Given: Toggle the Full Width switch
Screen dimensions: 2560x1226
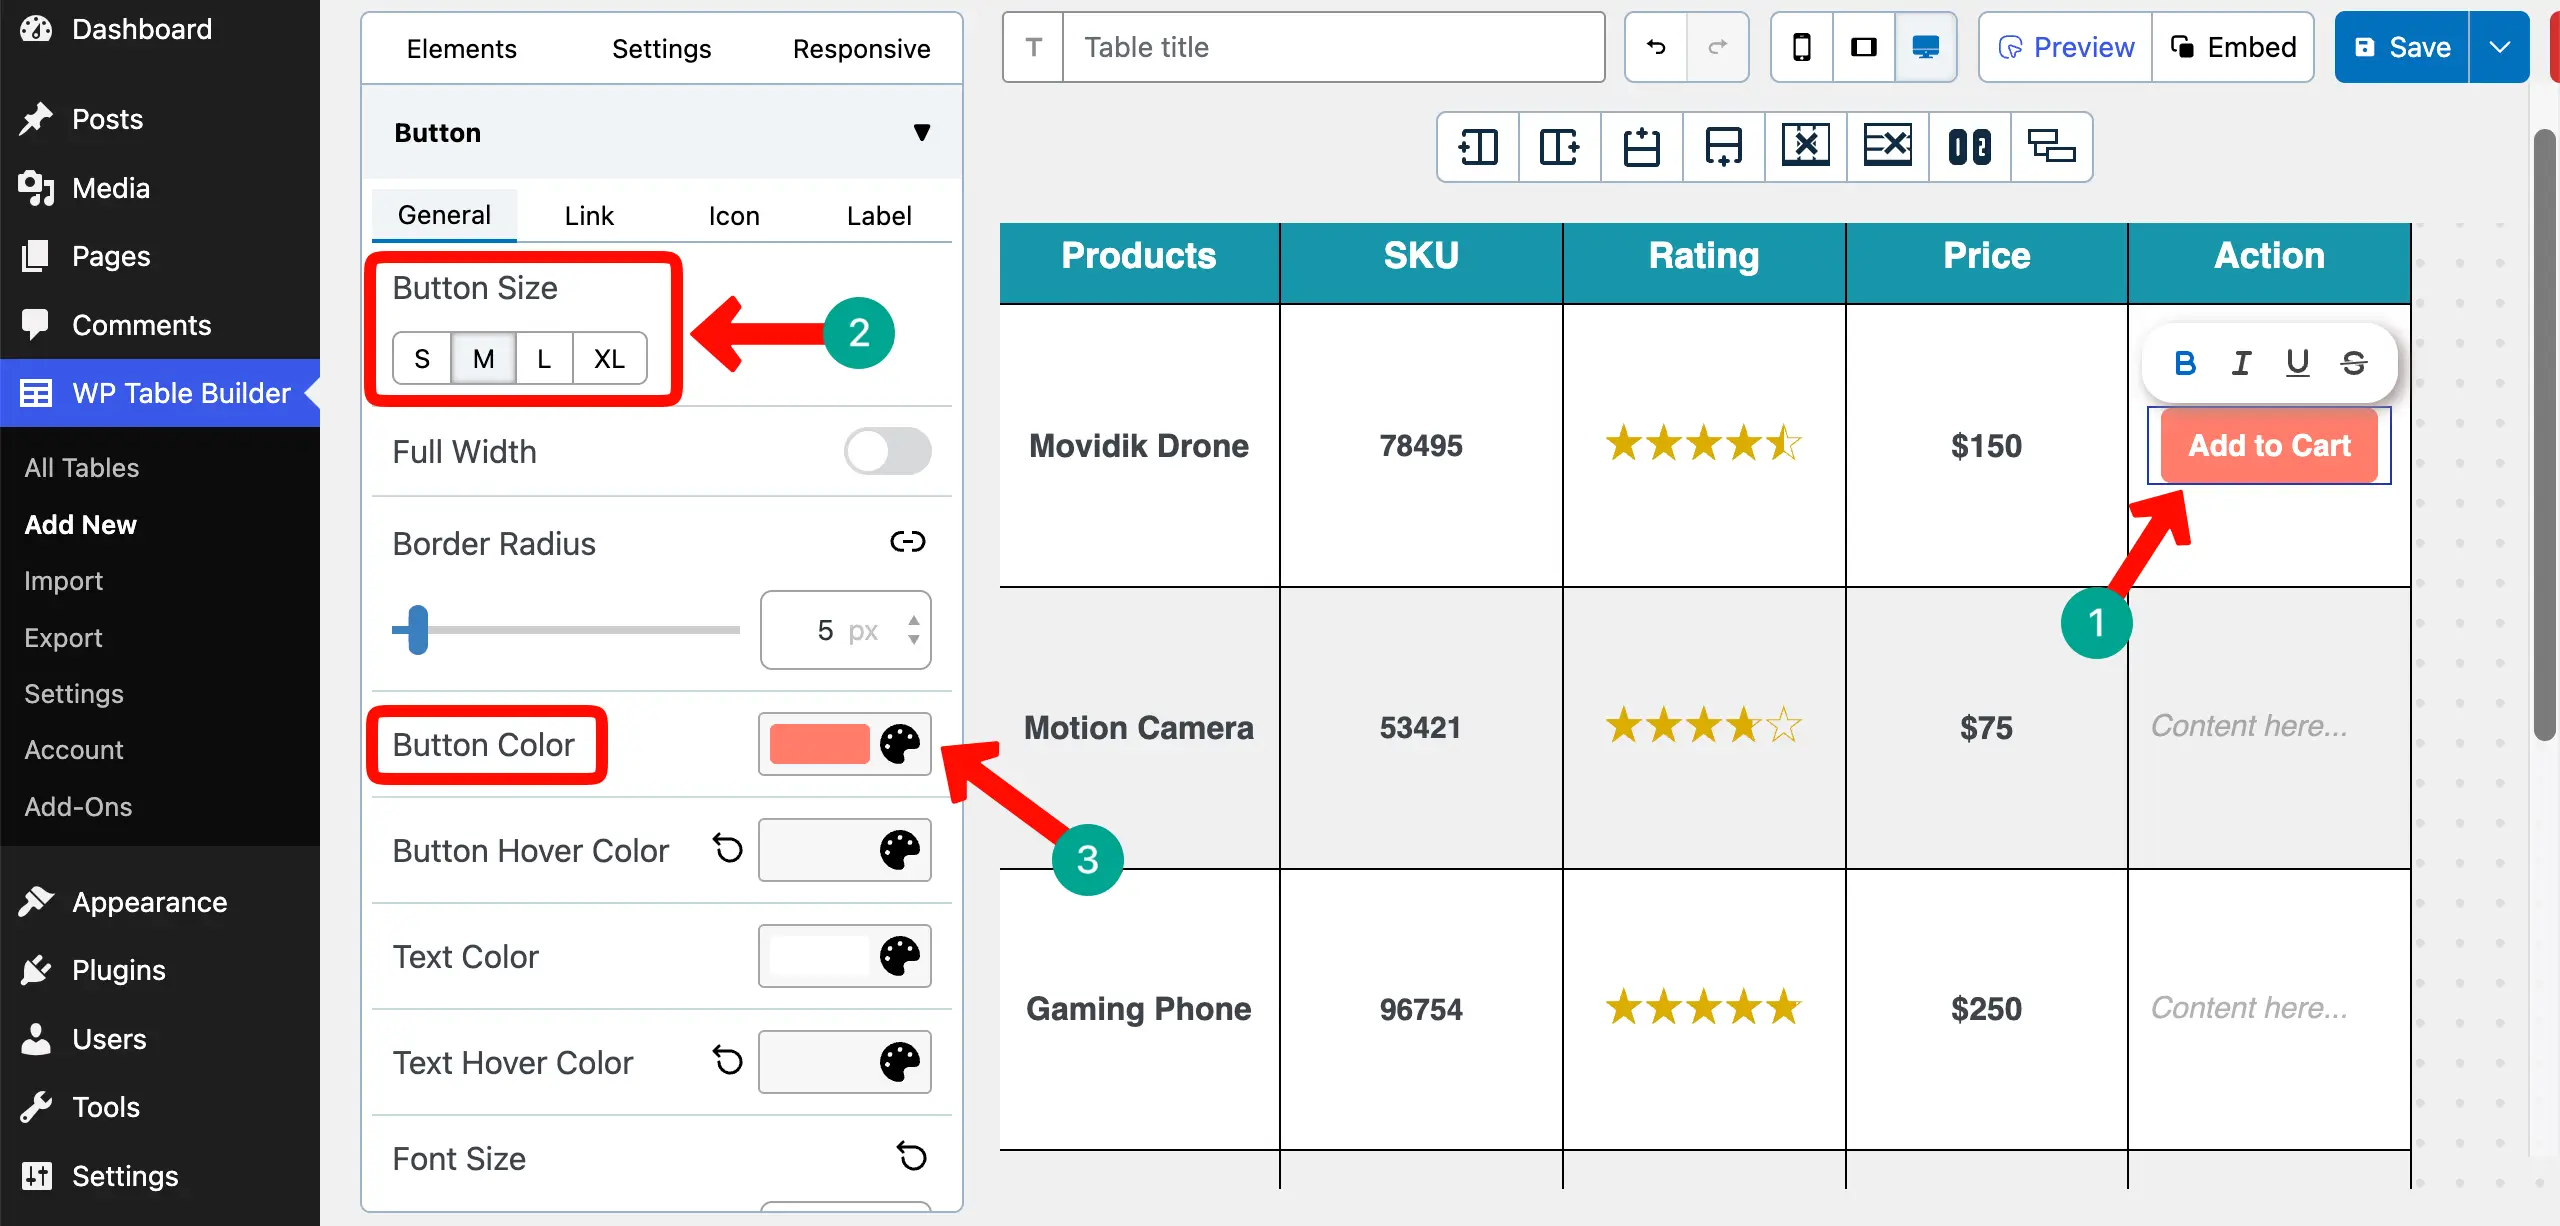Looking at the screenshot, I should pos(886,451).
